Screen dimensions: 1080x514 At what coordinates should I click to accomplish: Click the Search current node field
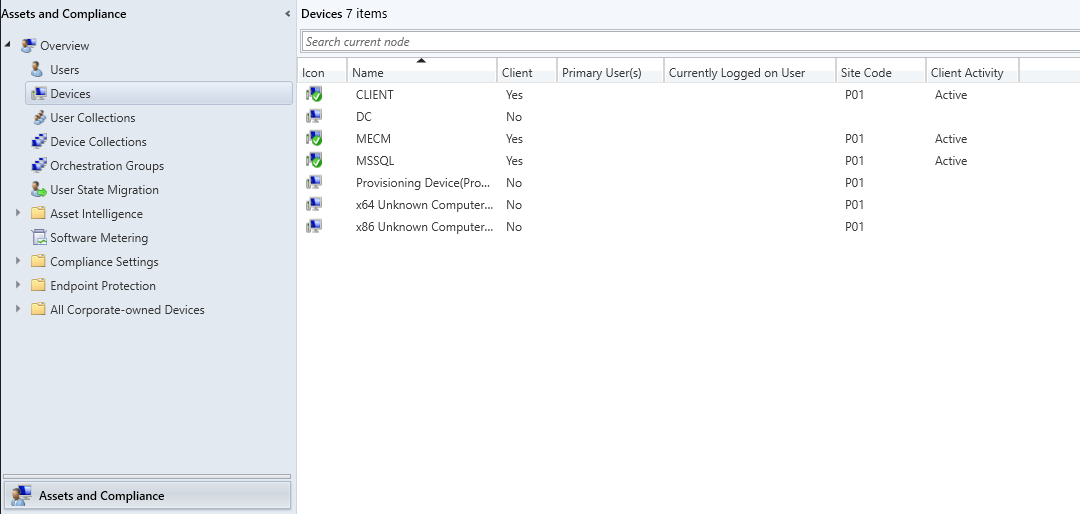click(690, 42)
